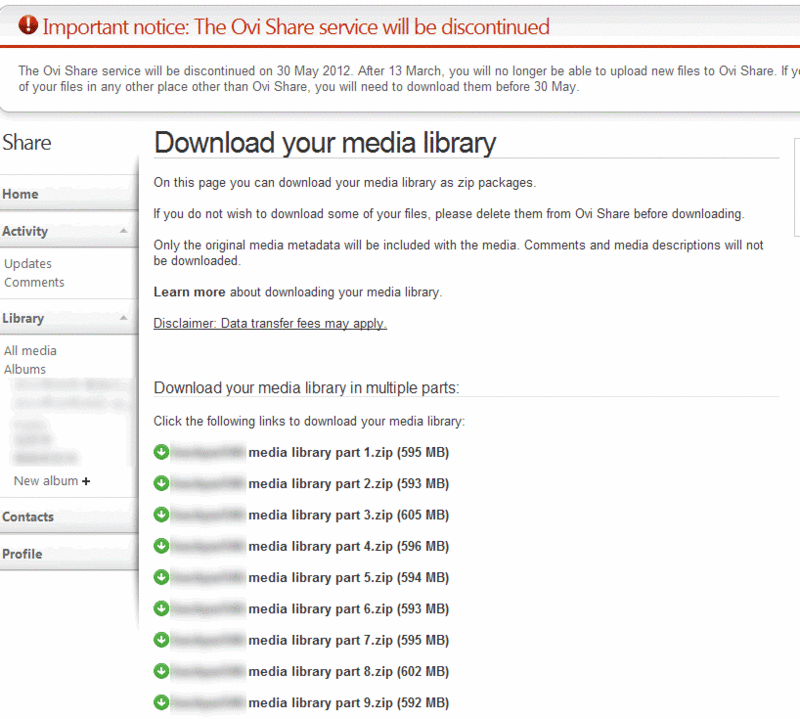Open Comments under Activity
800x719 pixels.
(x=34, y=282)
